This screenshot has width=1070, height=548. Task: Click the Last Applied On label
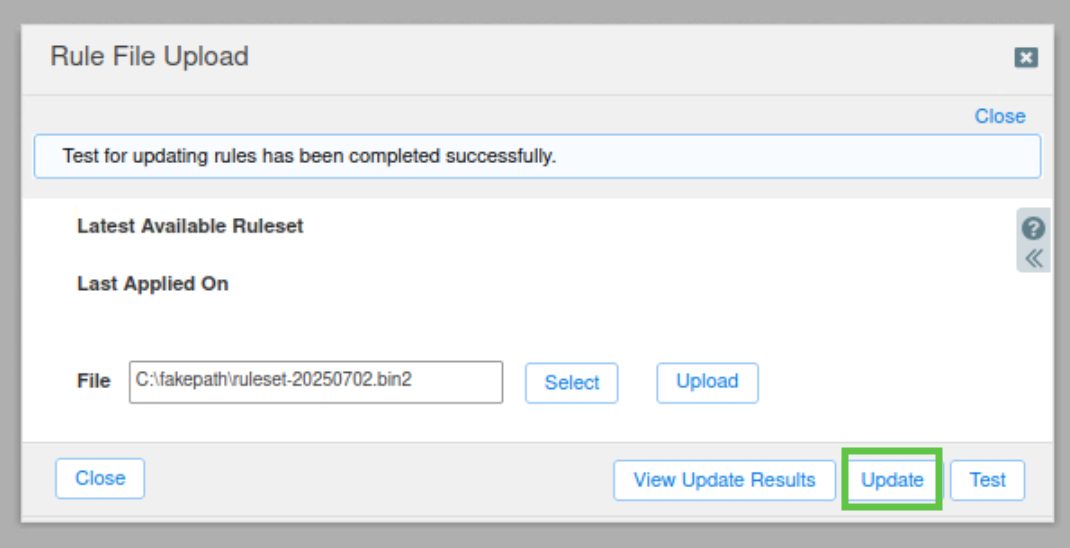point(153,284)
